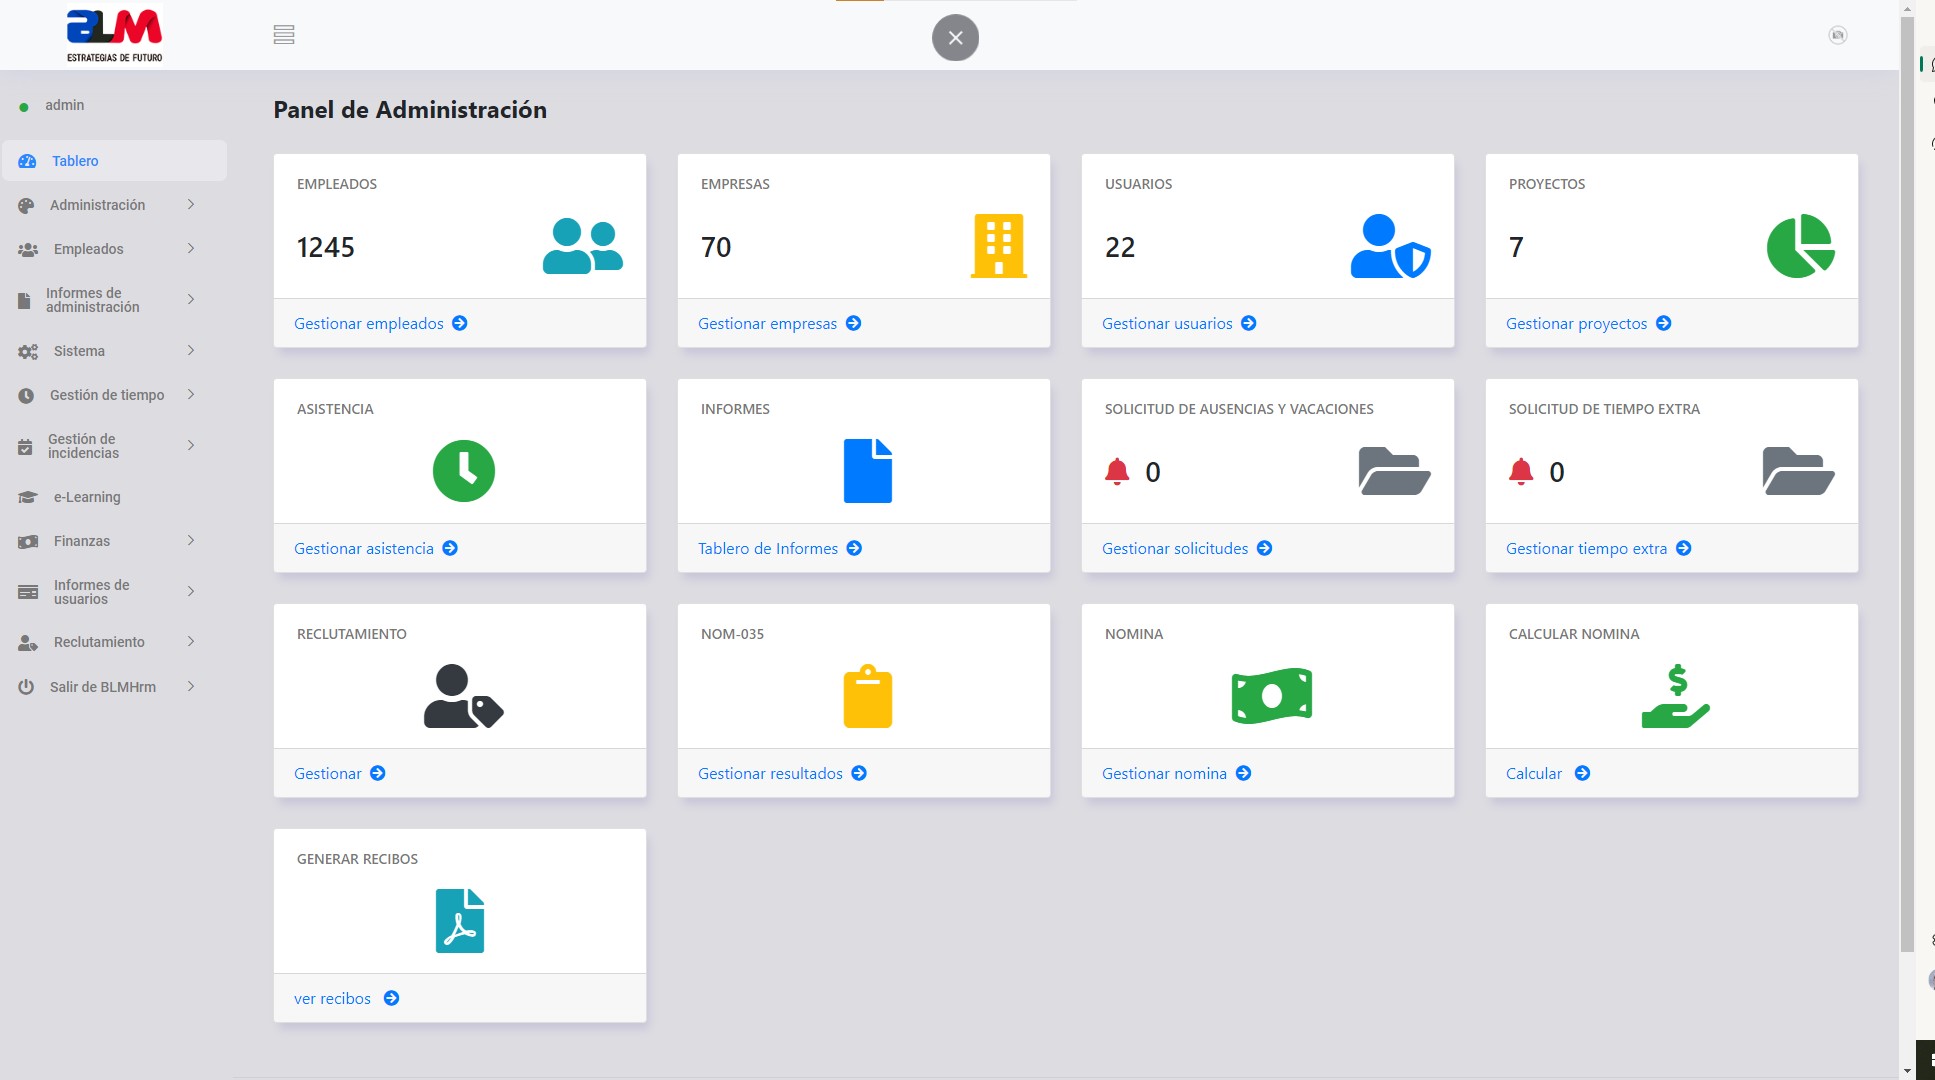Click the green clock Asistencia icon

point(463,471)
